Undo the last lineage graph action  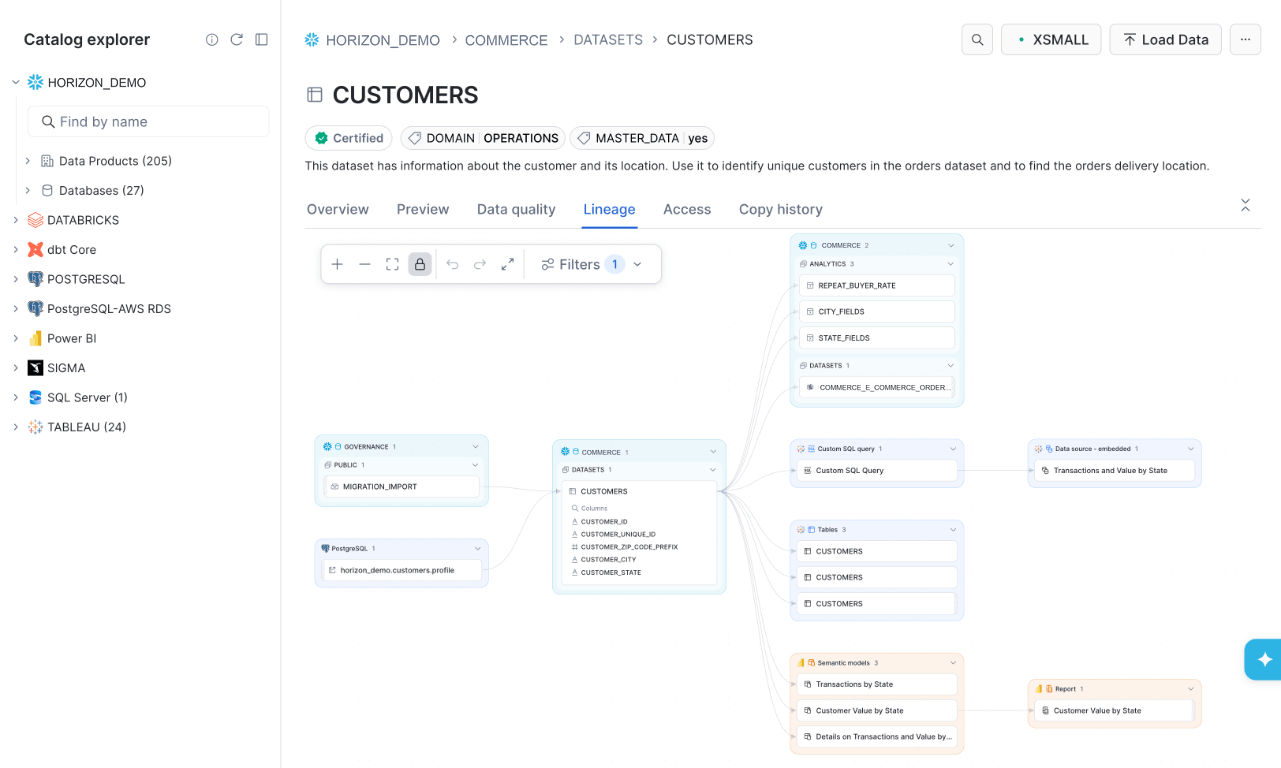(452, 264)
